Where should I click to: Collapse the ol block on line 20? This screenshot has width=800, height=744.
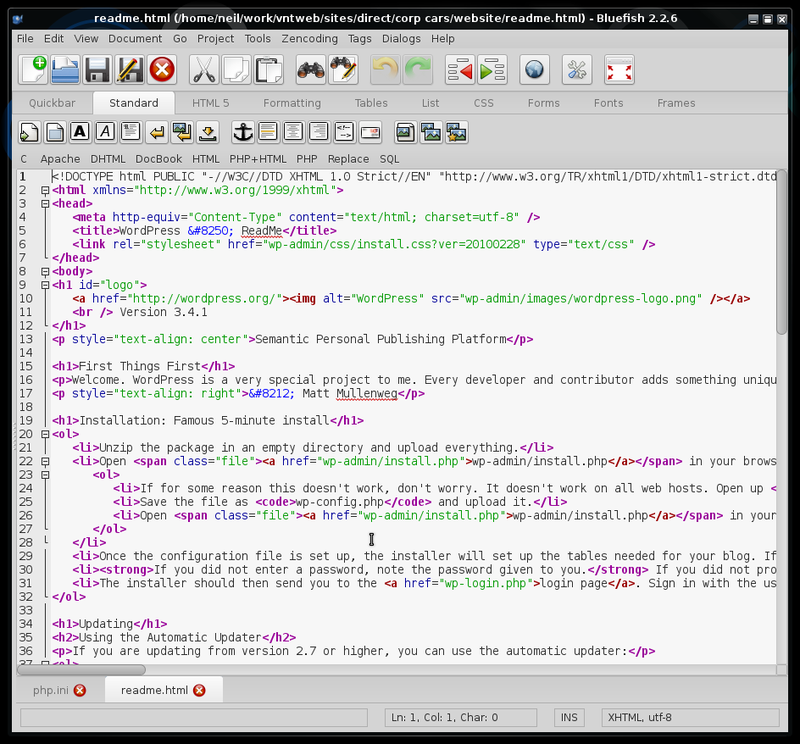click(45, 435)
